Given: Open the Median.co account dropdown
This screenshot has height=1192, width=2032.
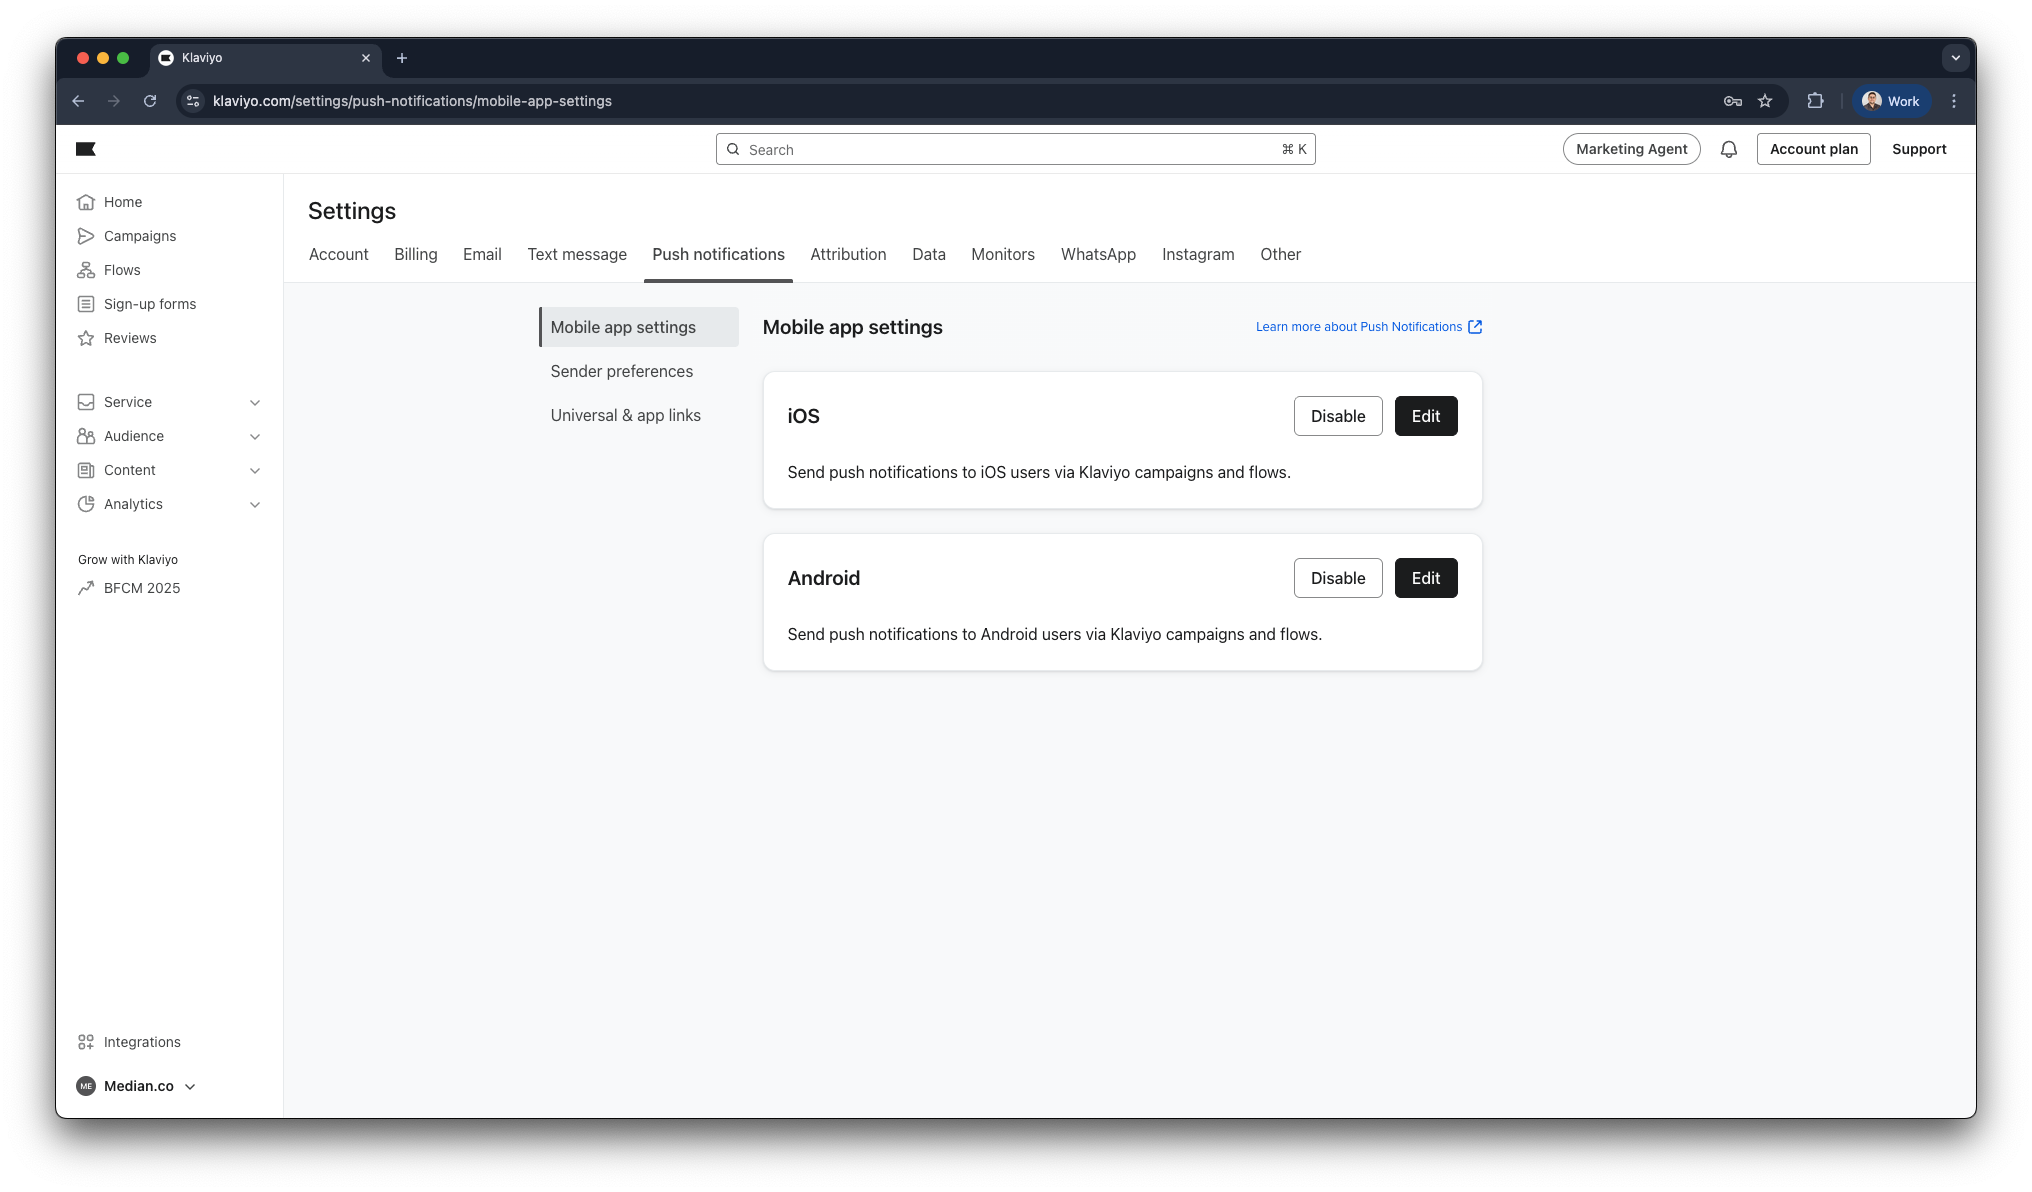Looking at the screenshot, I should coord(137,1086).
